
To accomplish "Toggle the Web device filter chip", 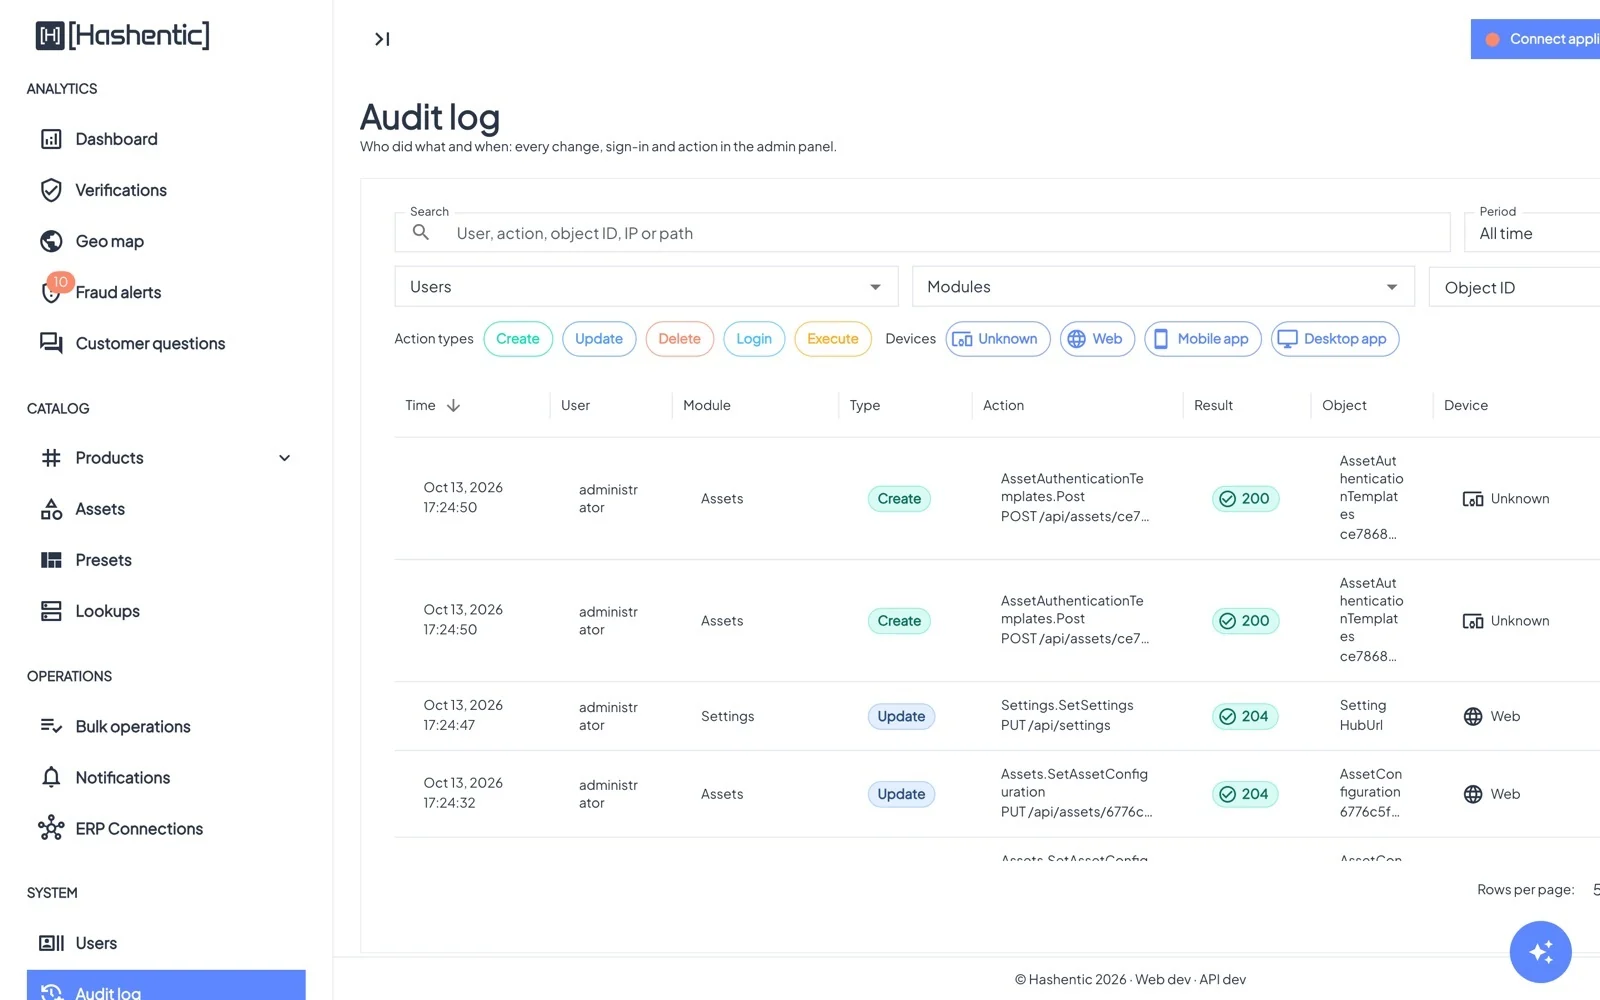I will [x=1097, y=339].
